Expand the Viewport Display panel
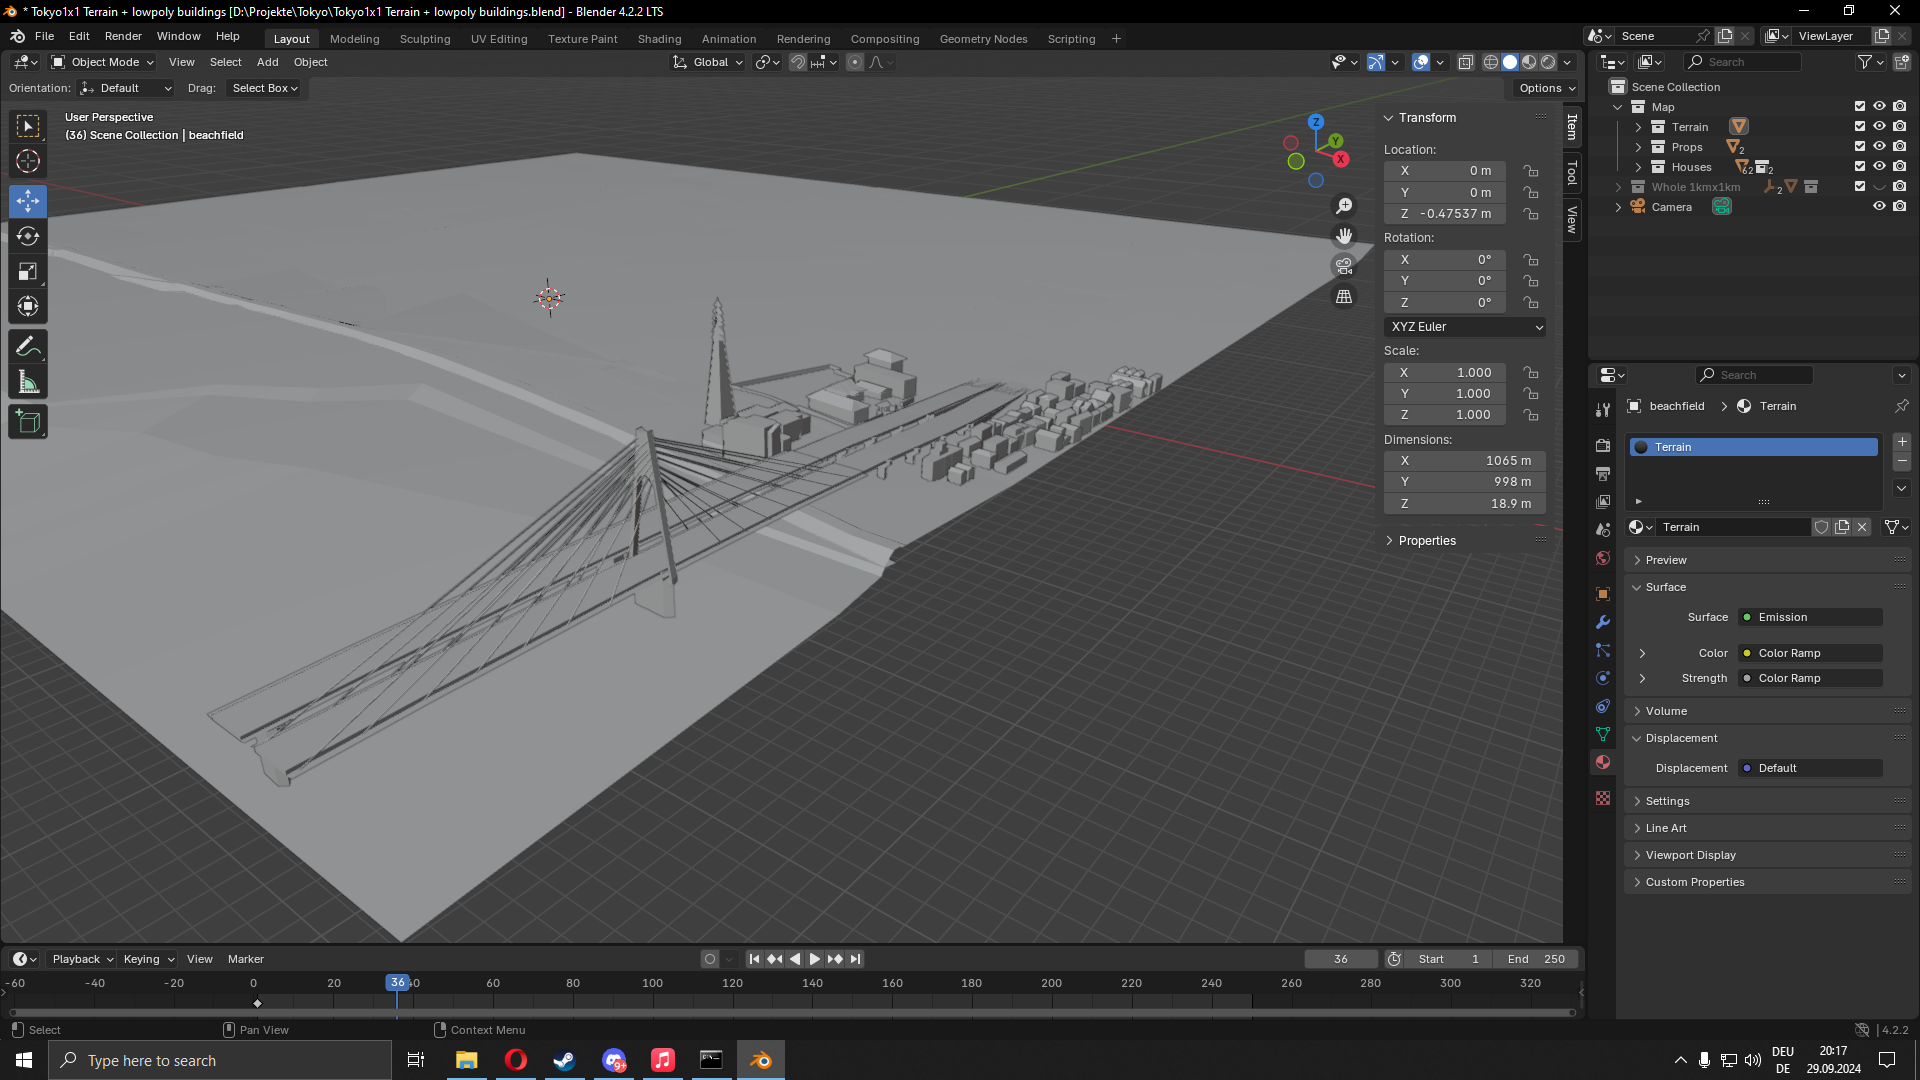Screen dimensions: 1920x1080 click(1690, 855)
